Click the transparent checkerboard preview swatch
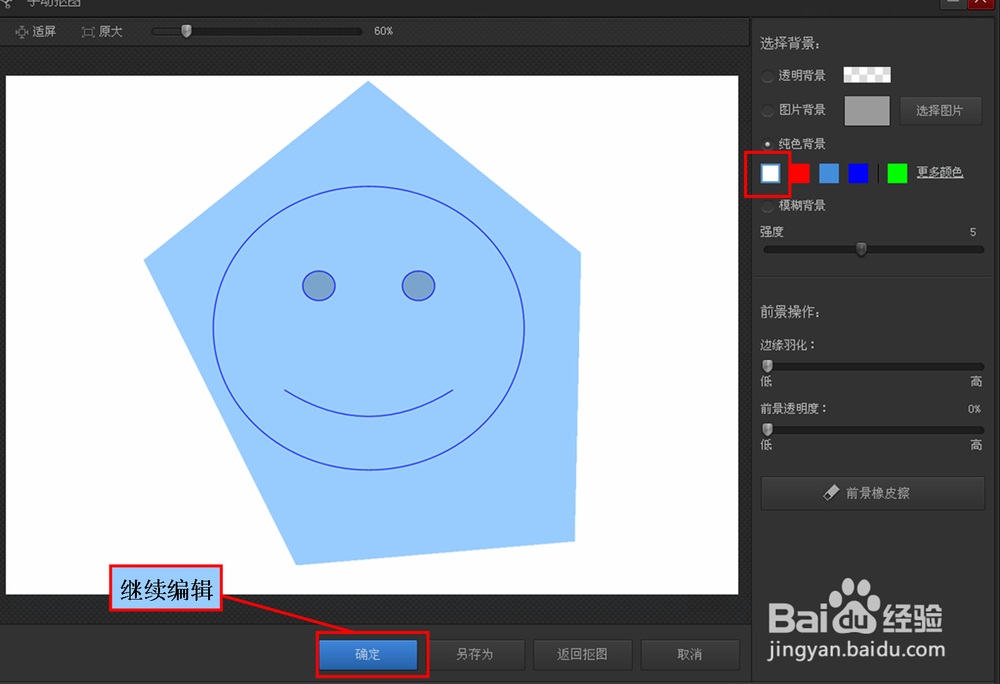Image resolution: width=1000 pixels, height=684 pixels. [x=866, y=74]
